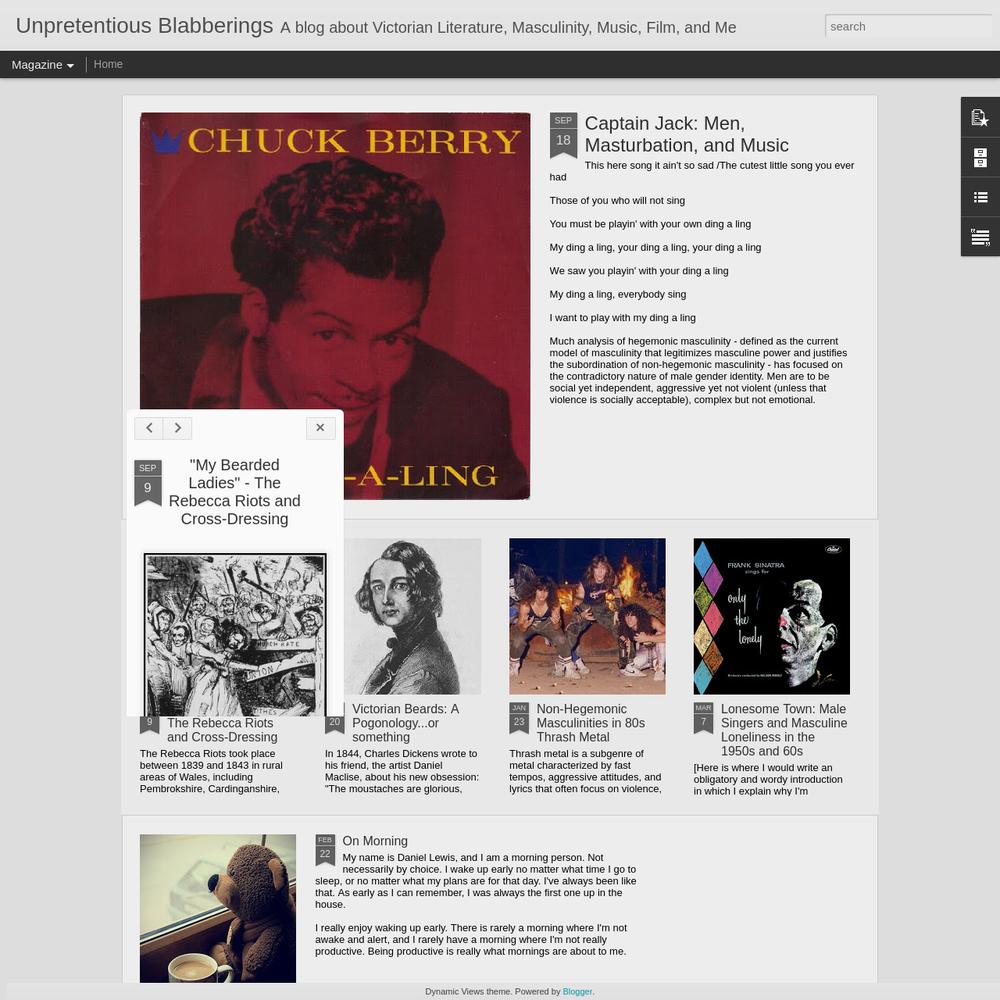1000x1000 pixels.
Task: Select paragraph "I really enjoy waking up early"
Action: click(x=471, y=939)
